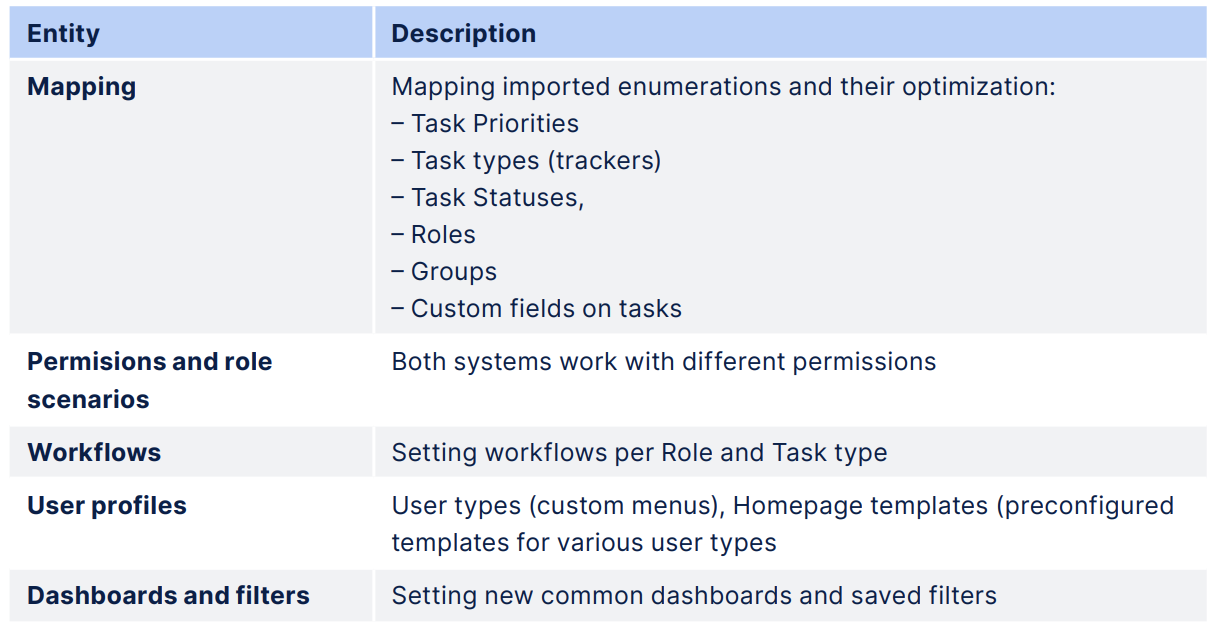
Task: Click the Entity column header
Action: 63,33
